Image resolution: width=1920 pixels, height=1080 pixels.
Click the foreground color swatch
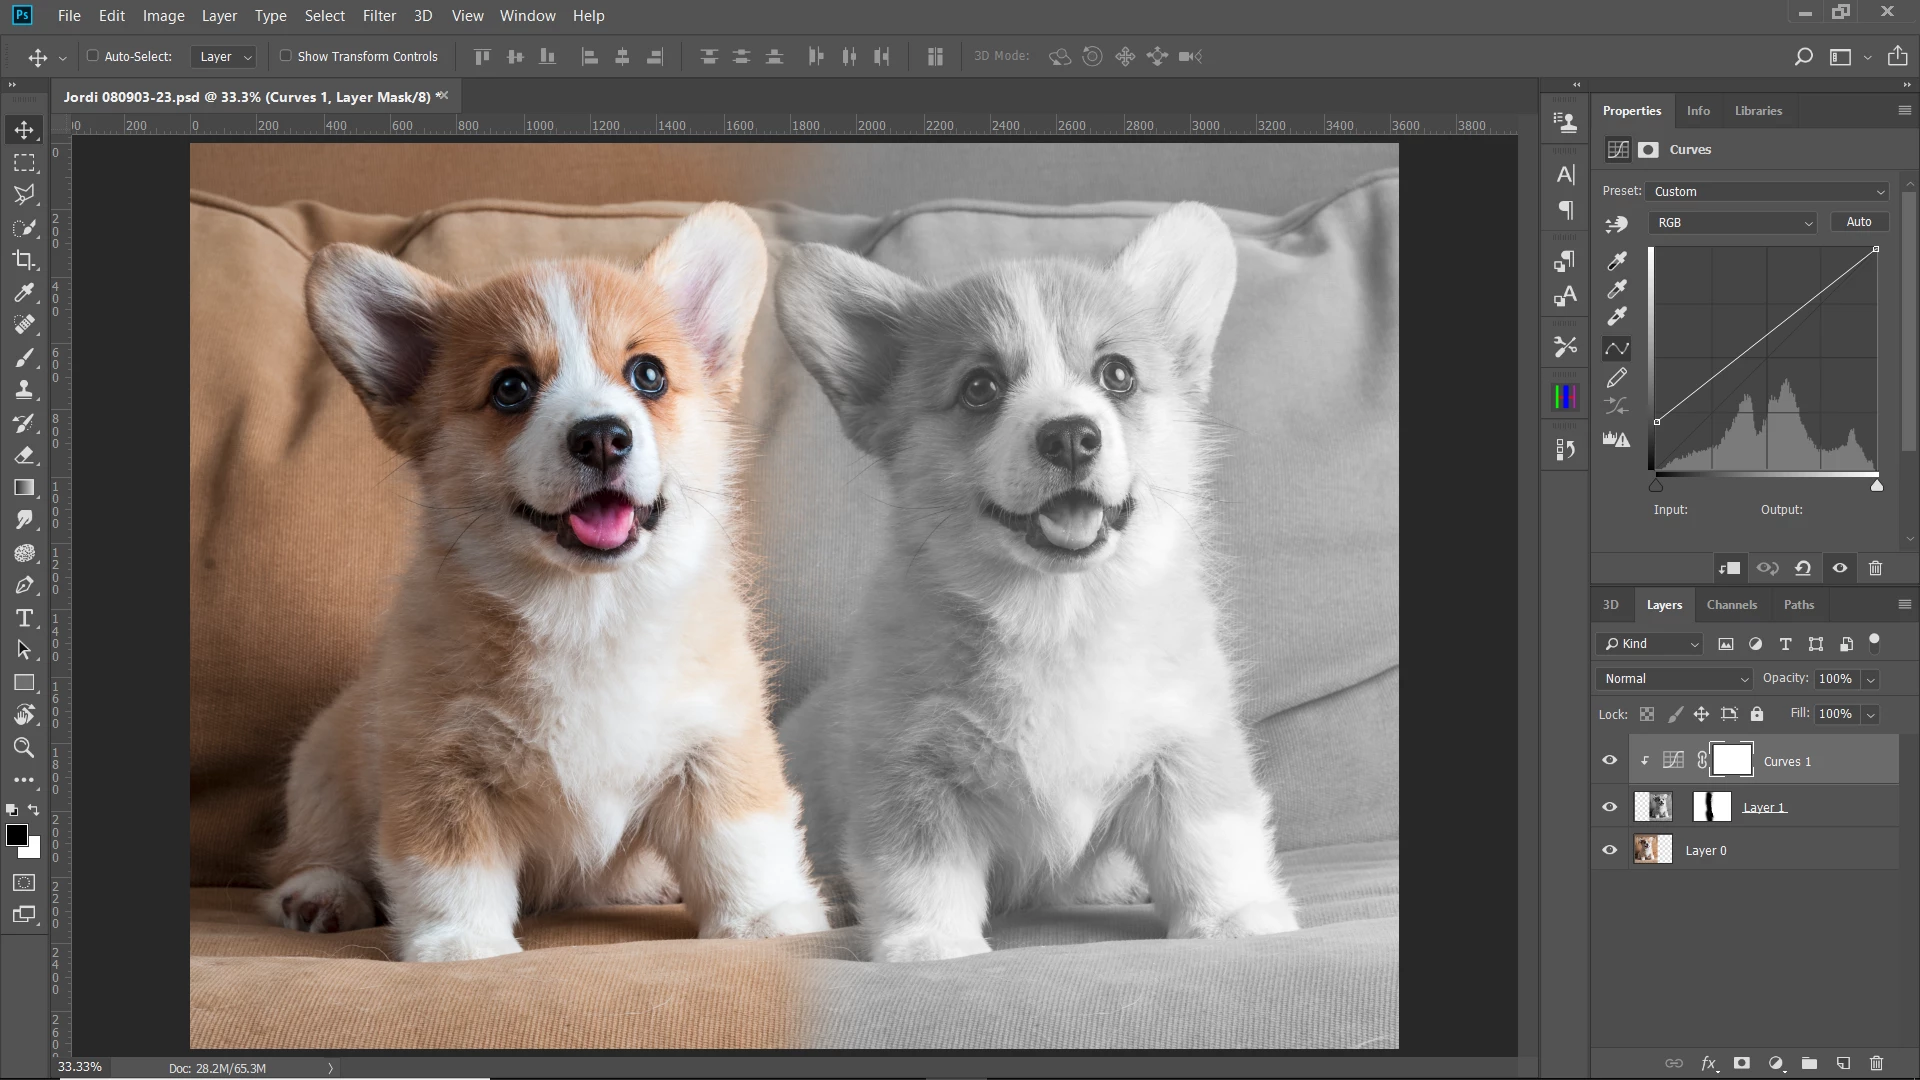click(16, 835)
